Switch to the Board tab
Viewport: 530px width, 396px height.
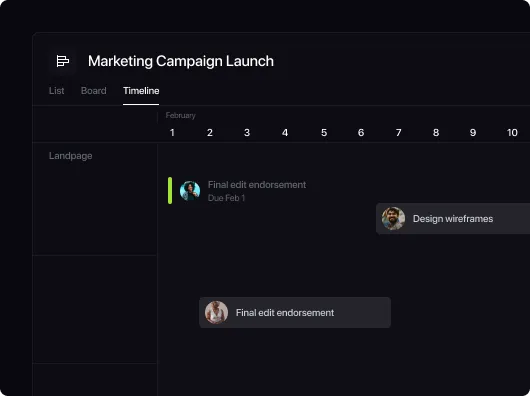94,91
